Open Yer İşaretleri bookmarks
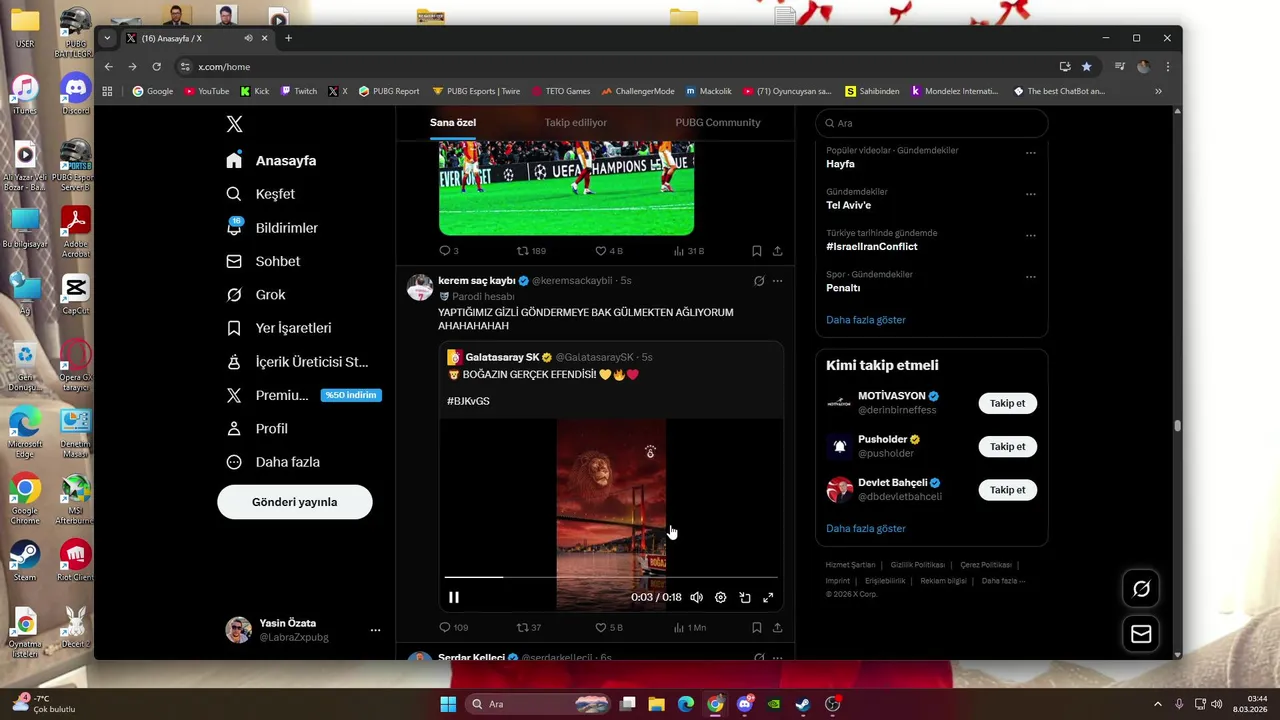The image size is (1280, 720). [279, 328]
